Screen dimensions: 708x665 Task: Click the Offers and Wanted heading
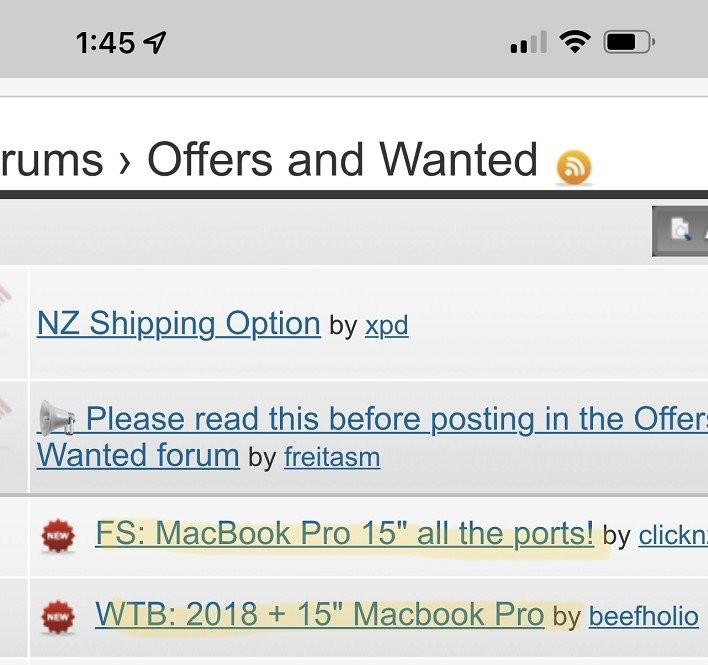pos(342,160)
